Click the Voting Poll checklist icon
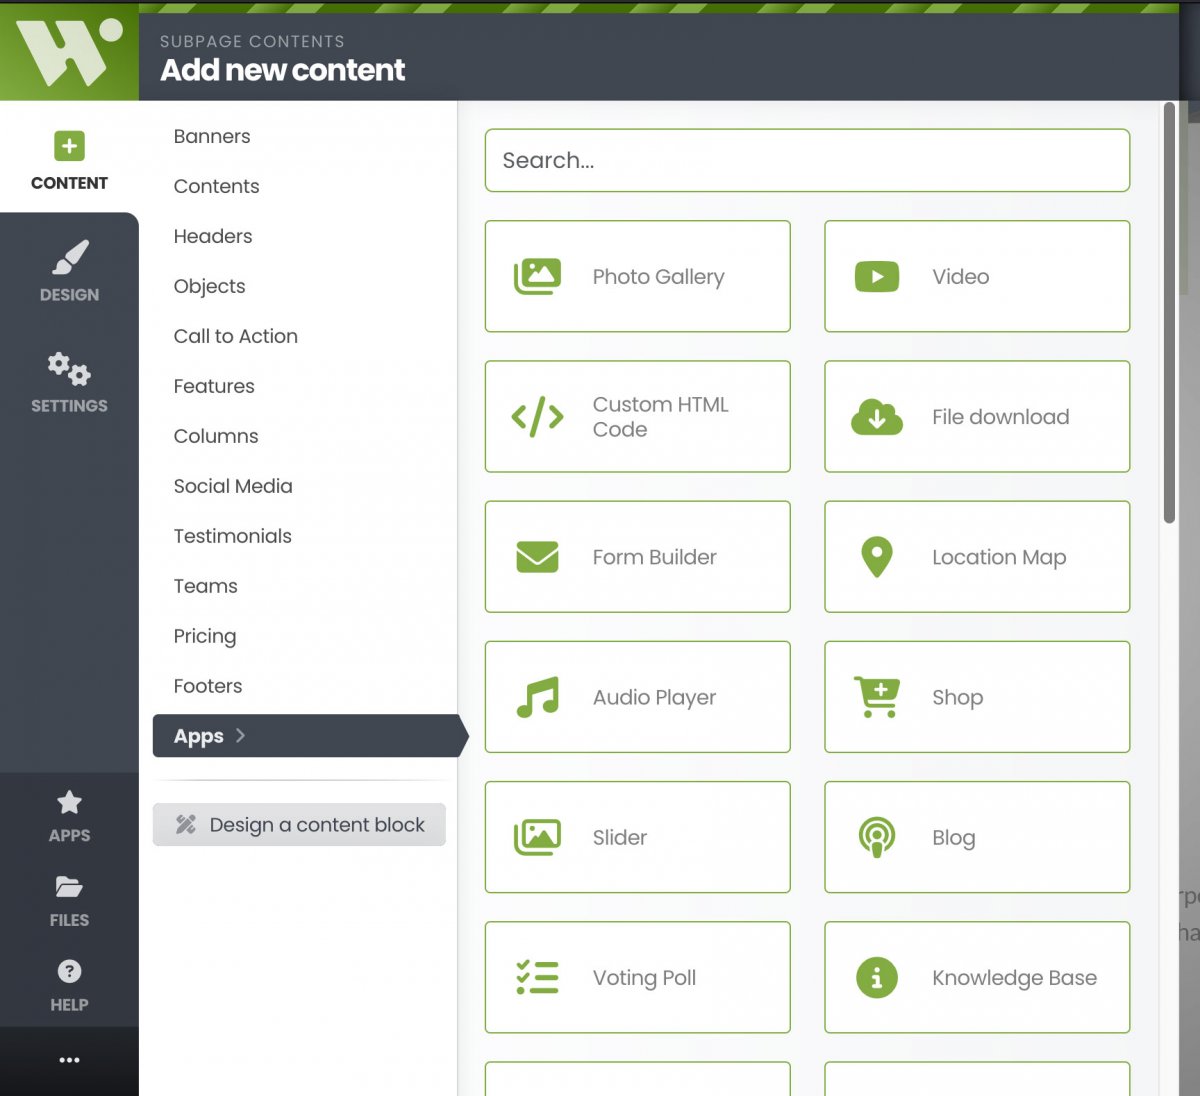 tap(537, 977)
